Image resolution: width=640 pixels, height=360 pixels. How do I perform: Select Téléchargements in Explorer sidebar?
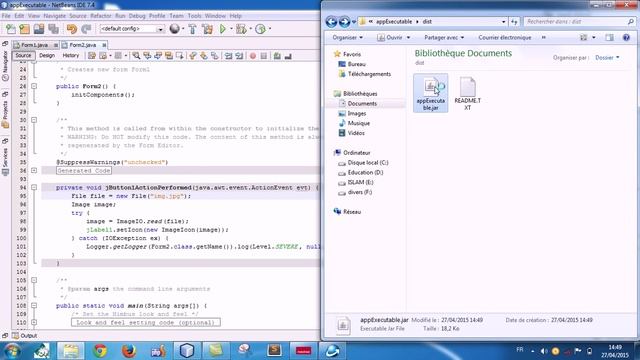coord(369,74)
